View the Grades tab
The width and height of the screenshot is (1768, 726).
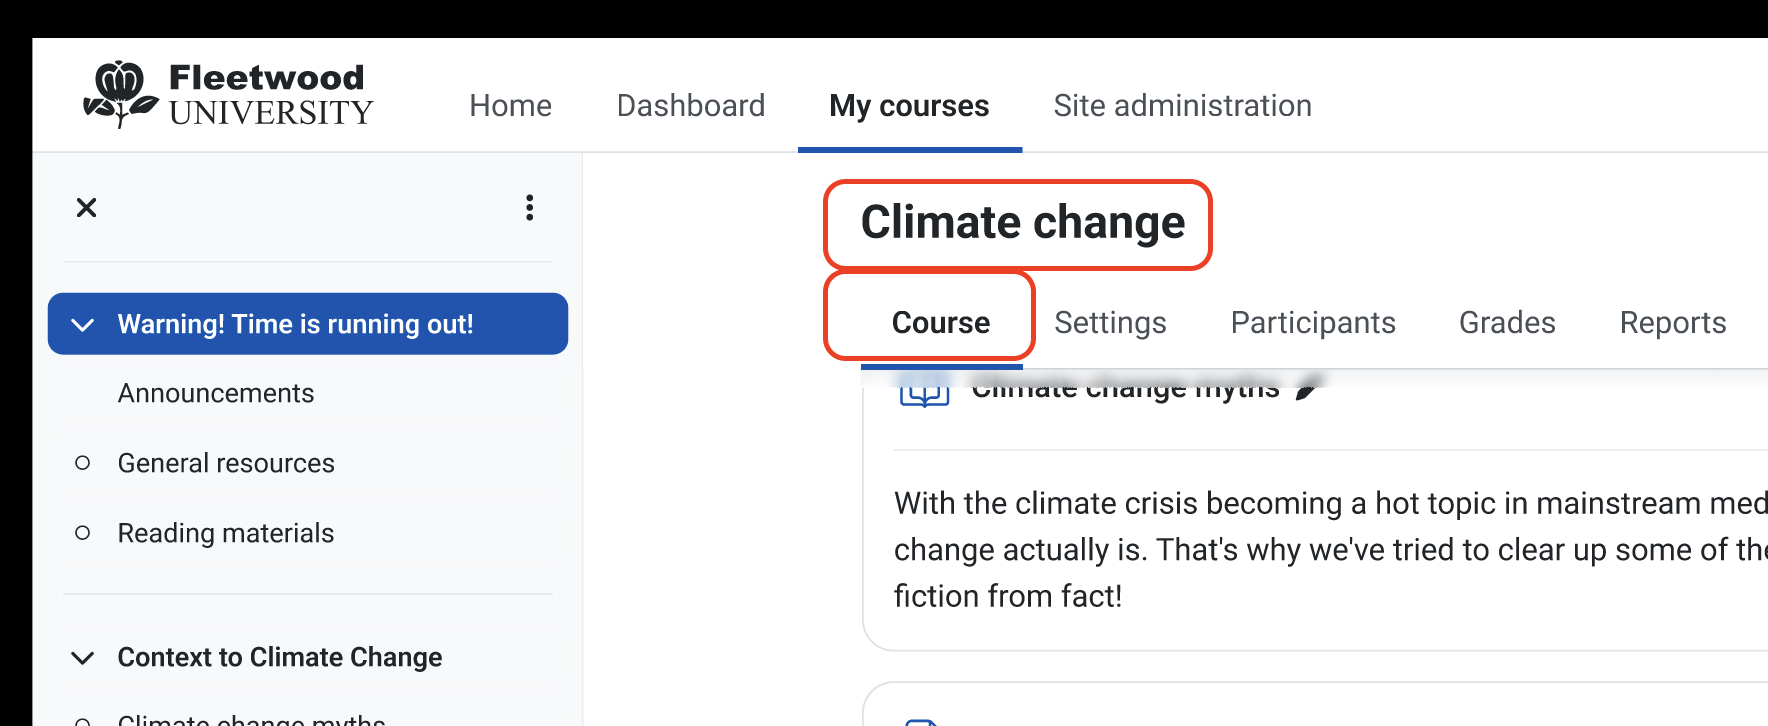[1507, 323]
